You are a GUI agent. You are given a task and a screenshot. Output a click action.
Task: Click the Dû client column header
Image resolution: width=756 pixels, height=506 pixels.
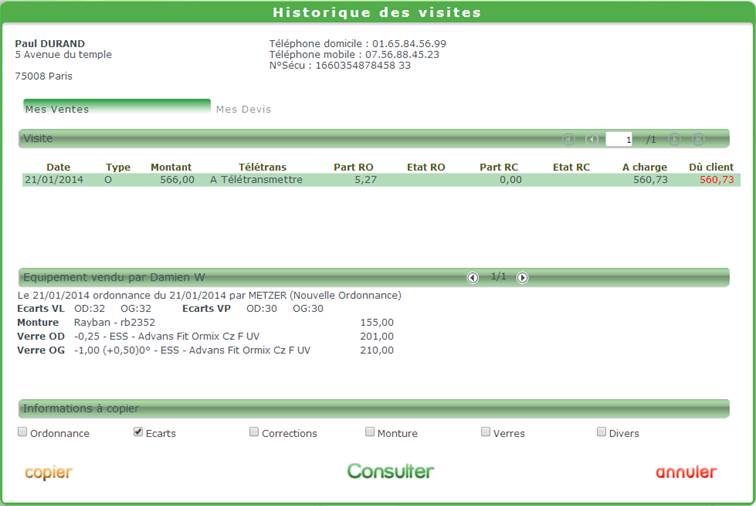[711, 167]
